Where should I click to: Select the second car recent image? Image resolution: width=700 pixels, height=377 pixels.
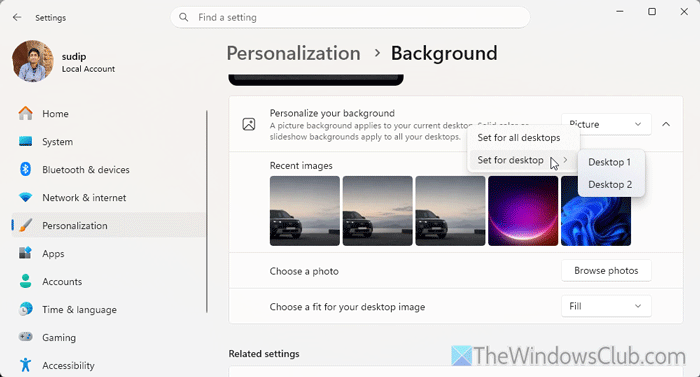pyautogui.click(x=377, y=211)
